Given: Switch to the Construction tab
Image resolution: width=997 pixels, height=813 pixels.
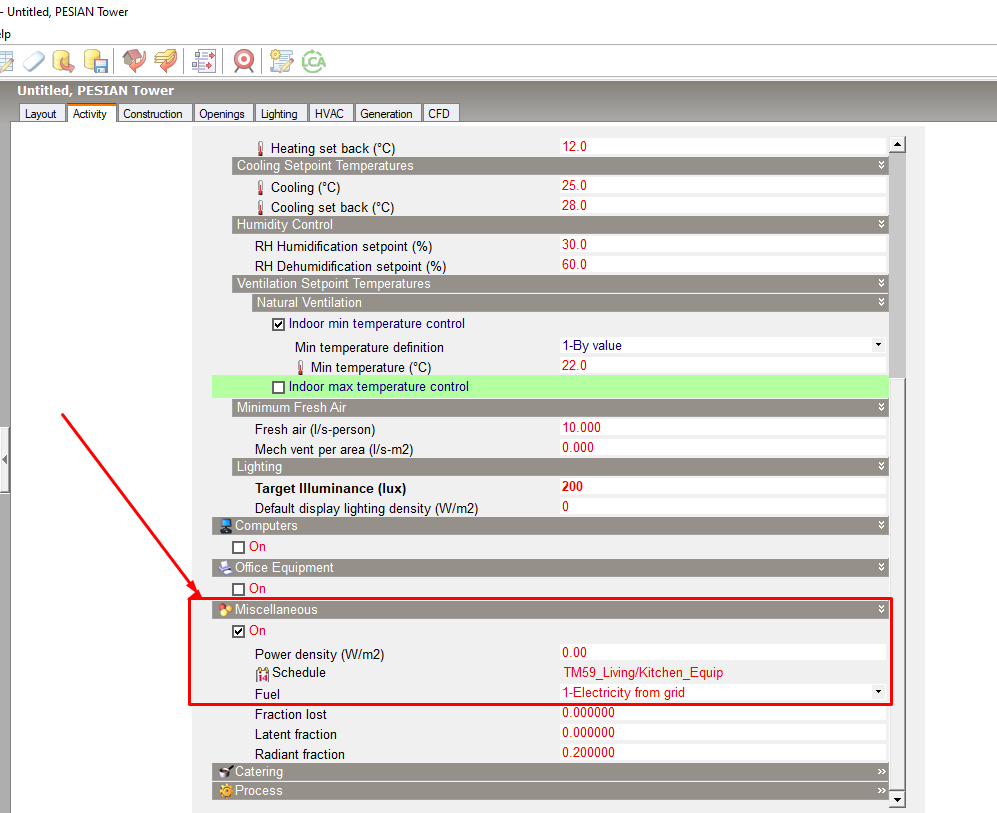Looking at the screenshot, I should click(153, 113).
